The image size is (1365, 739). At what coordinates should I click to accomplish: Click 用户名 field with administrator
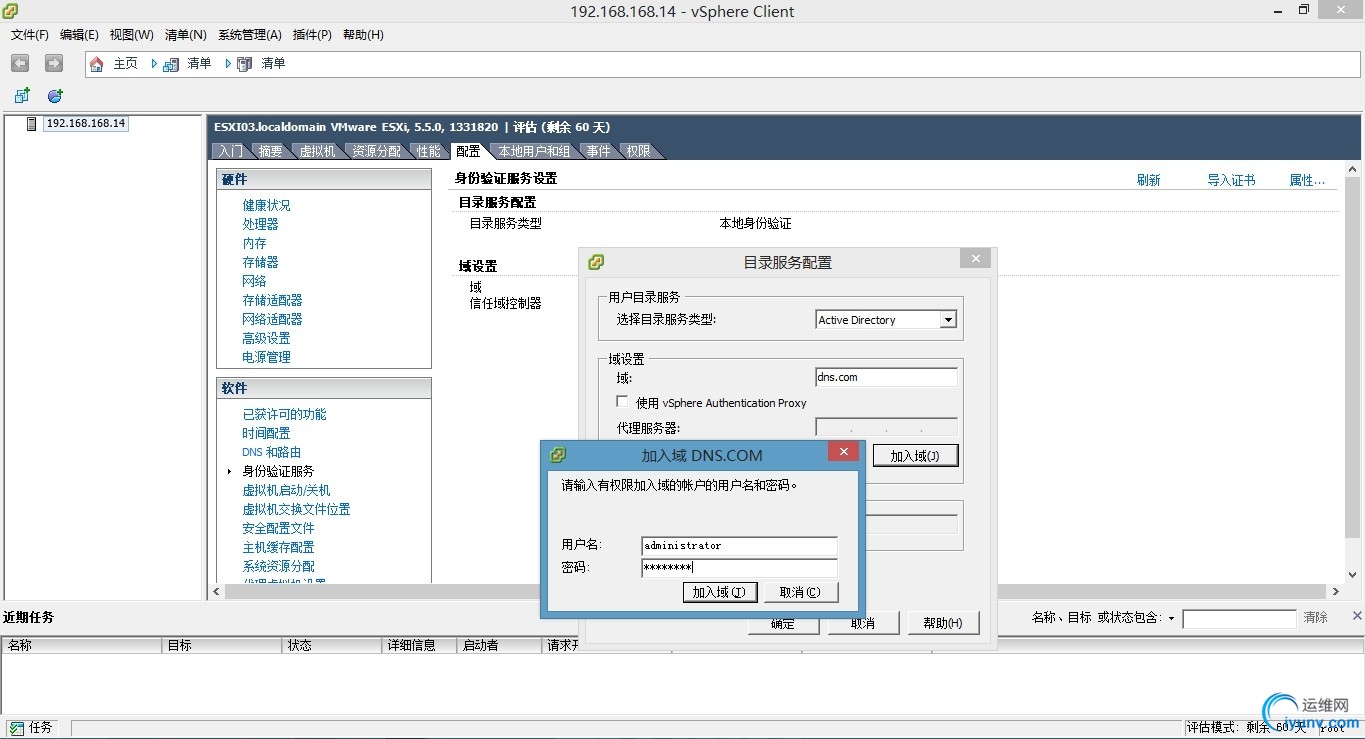coord(739,546)
